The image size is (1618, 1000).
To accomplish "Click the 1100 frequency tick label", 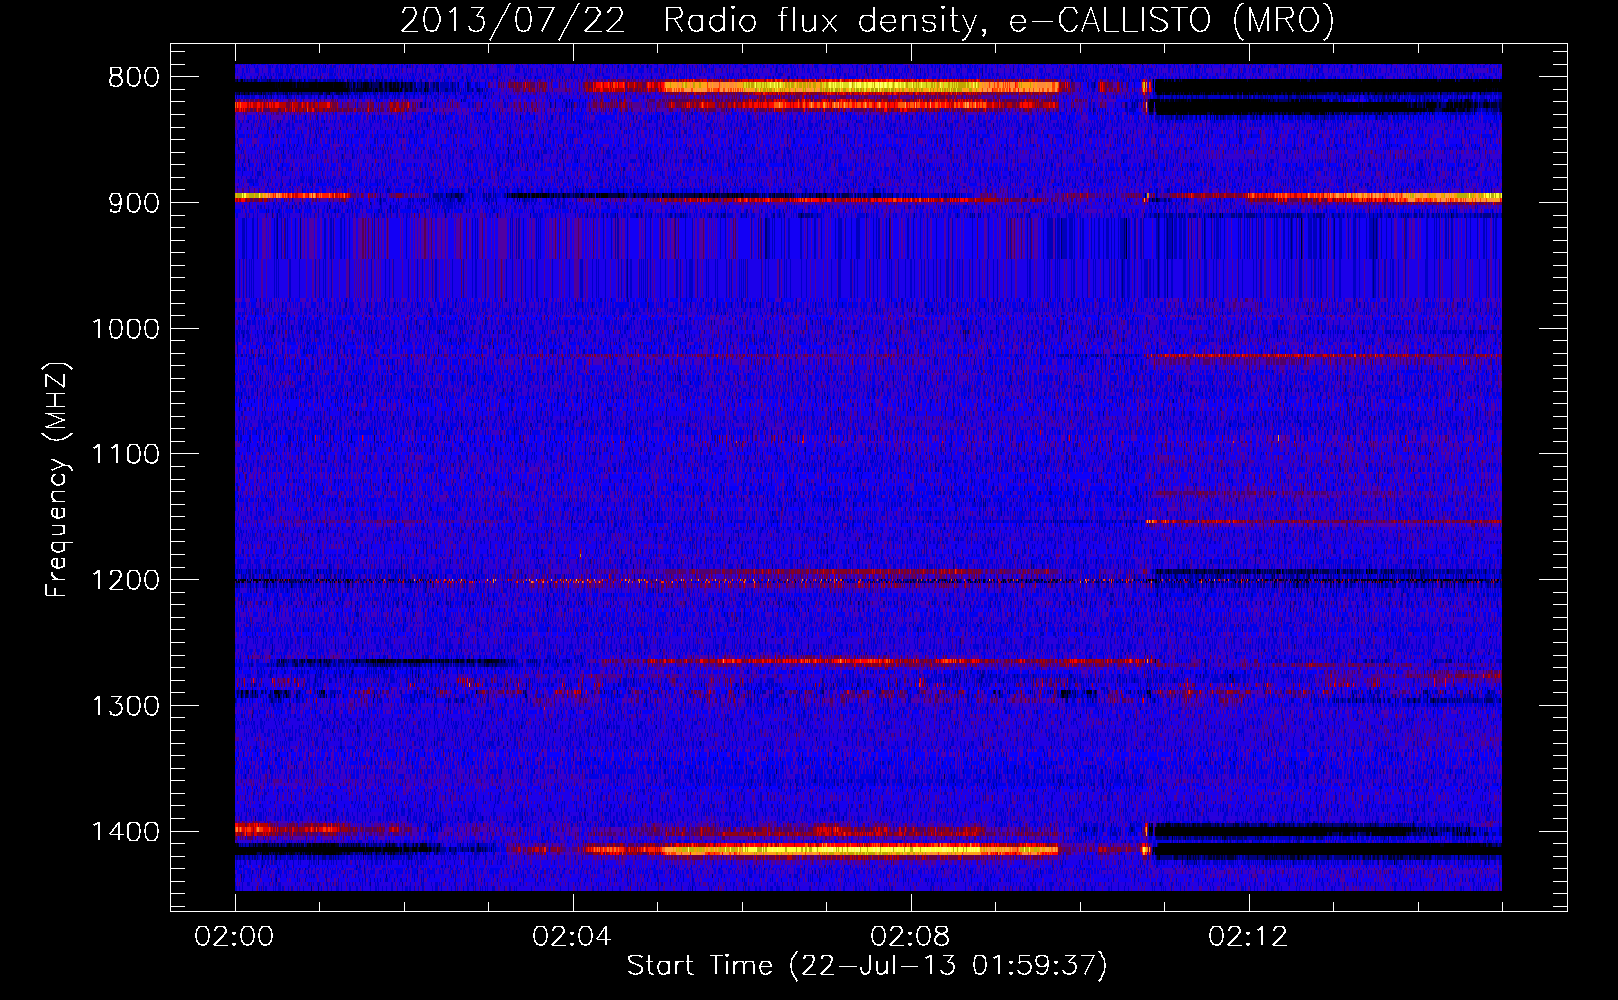I will (x=125, y=455).
